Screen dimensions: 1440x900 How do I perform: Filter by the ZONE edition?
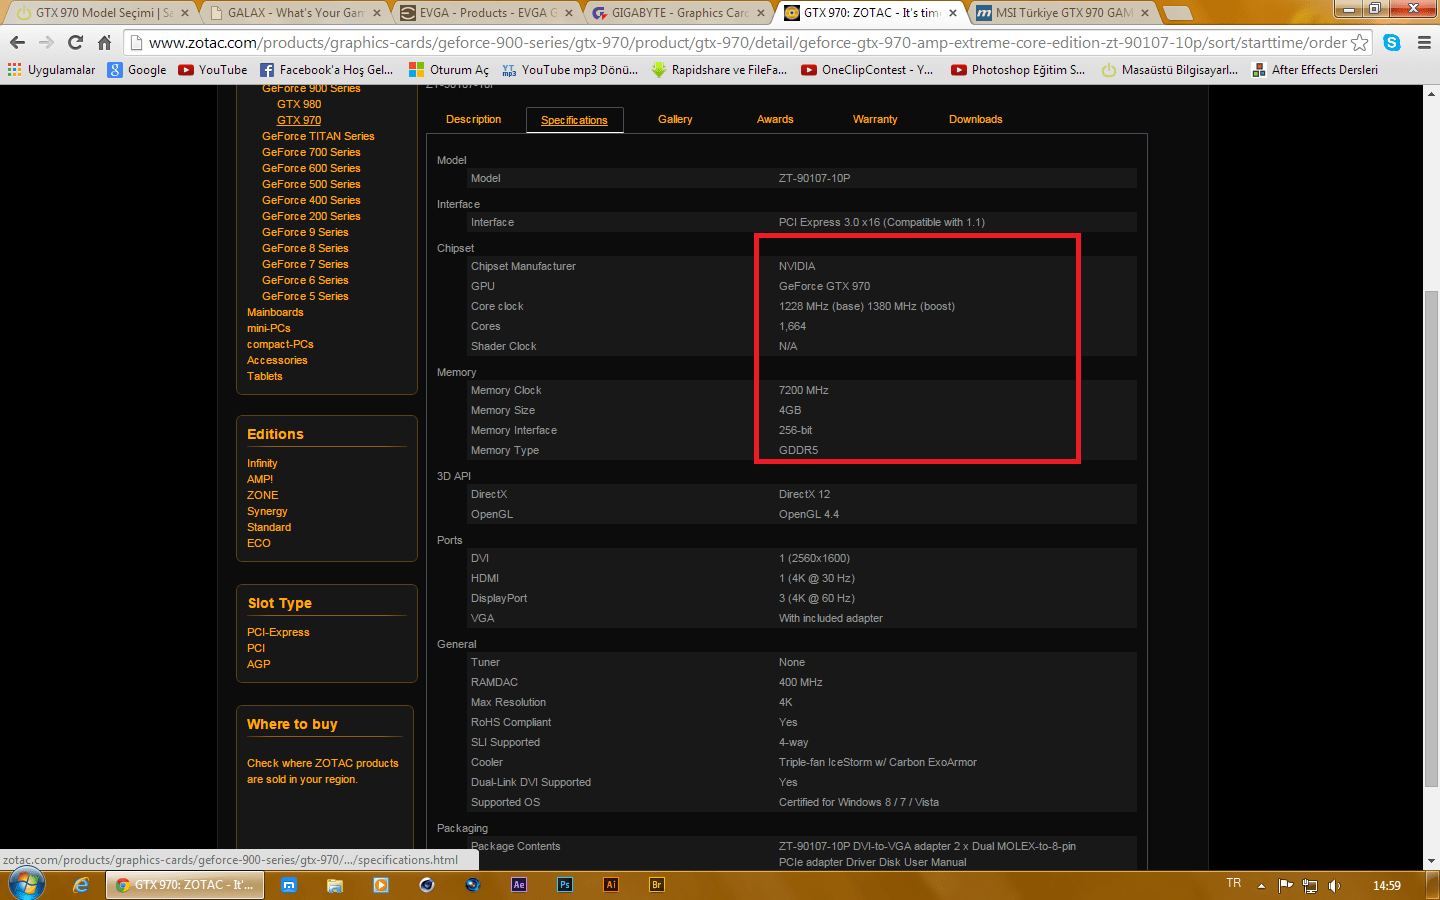(263, 495)
